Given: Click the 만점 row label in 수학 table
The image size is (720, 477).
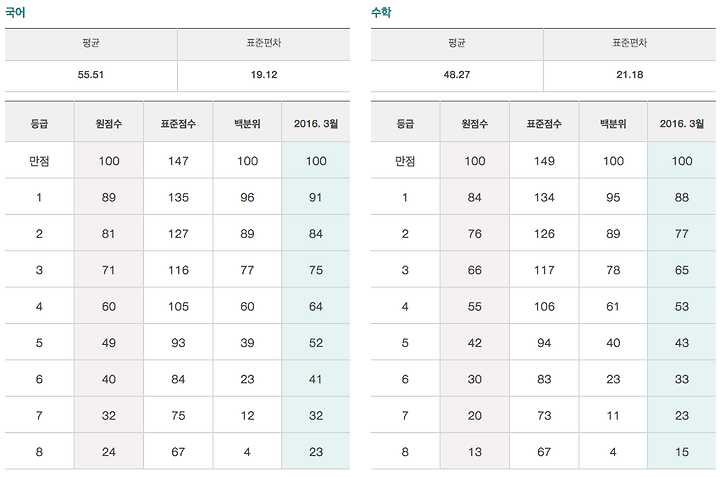Looking at the screenshot, I should (x=405, y=161).
